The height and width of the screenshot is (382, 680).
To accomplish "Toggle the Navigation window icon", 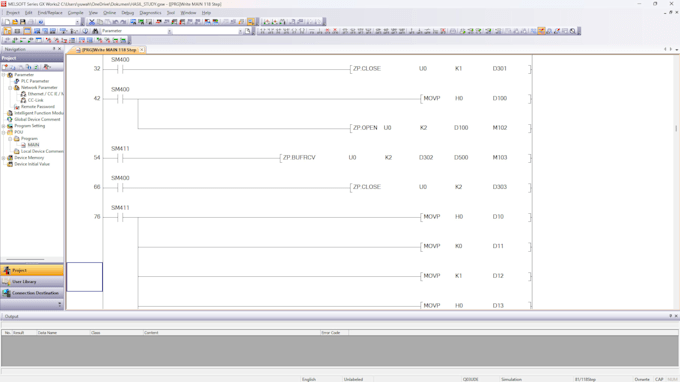I will coord(7,31).
